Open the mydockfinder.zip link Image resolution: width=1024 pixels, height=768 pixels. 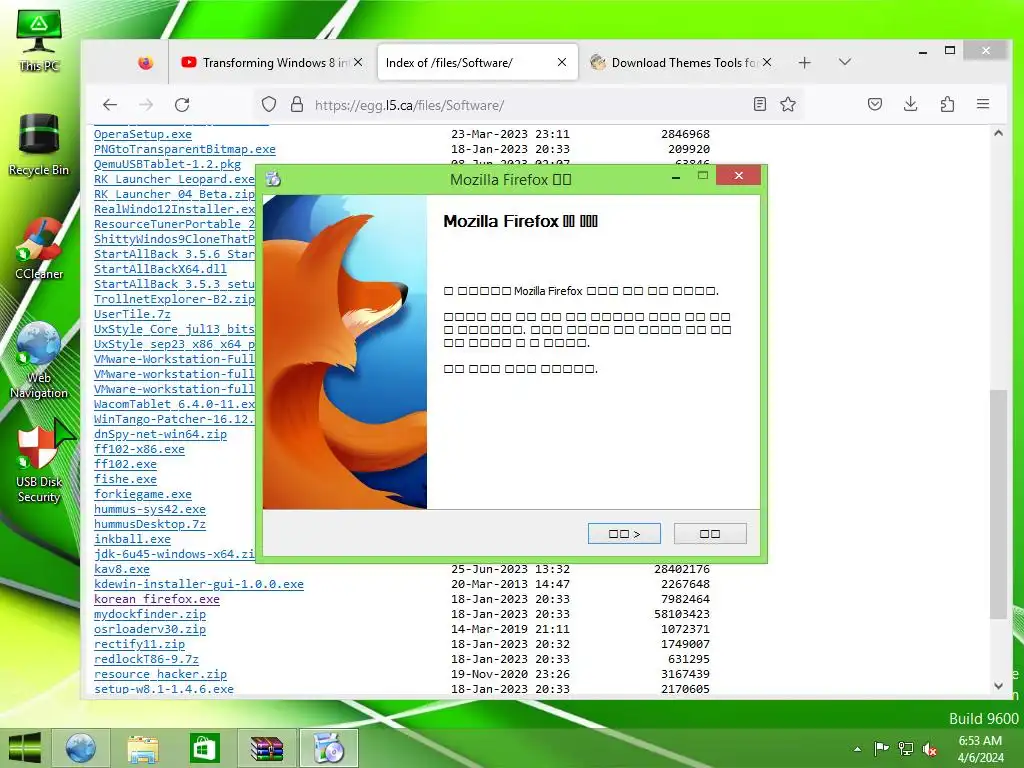(x=150, y=615)
